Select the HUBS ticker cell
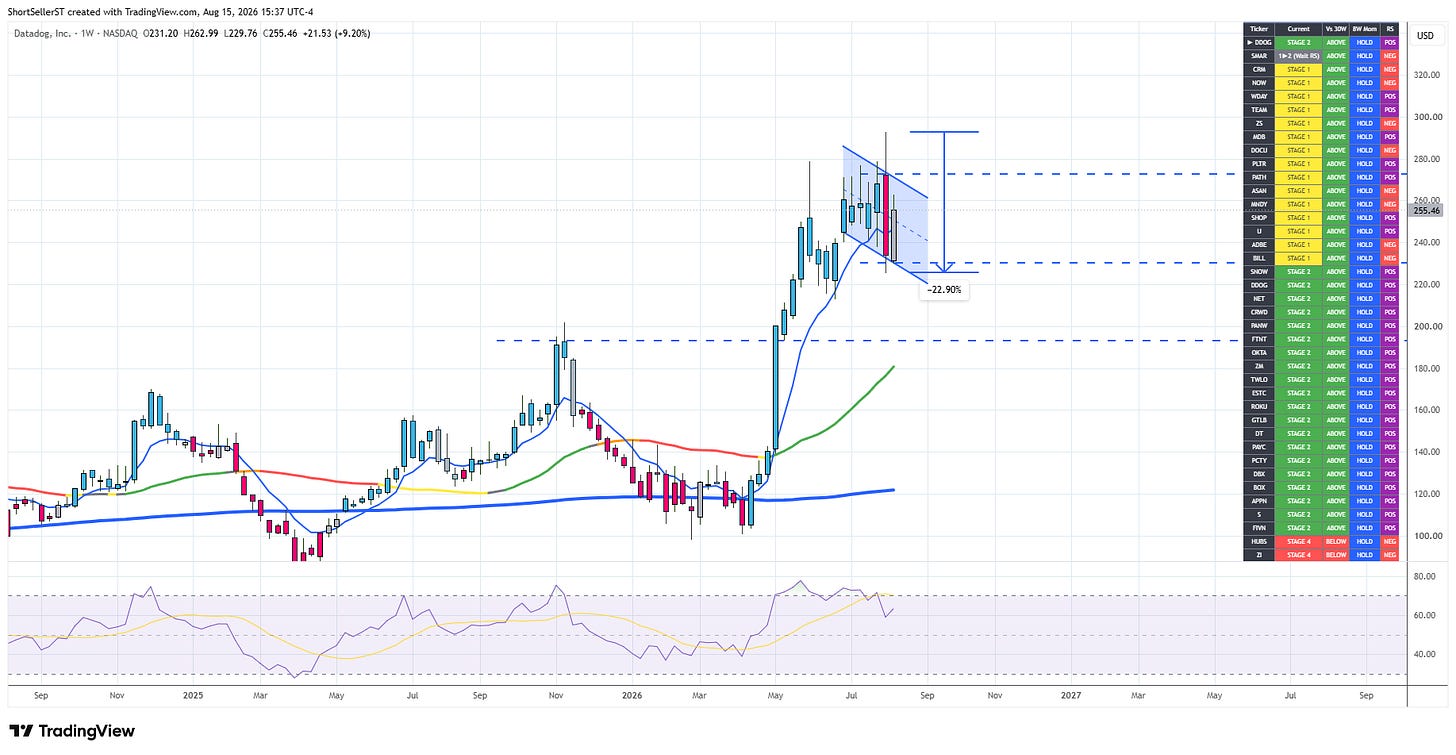The height and width of the screenshot is (755, 1456). point(1259,542)
